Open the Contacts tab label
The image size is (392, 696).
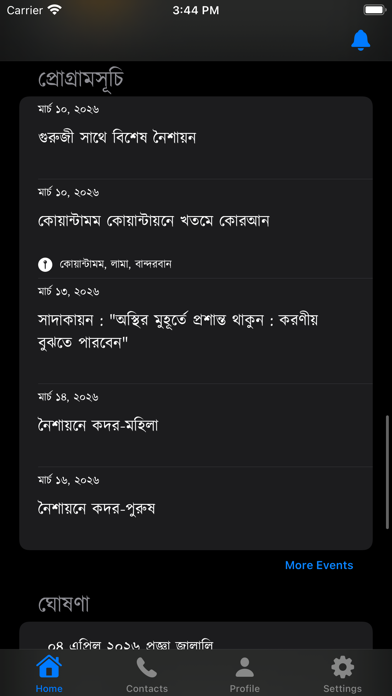tap(147, 688)
